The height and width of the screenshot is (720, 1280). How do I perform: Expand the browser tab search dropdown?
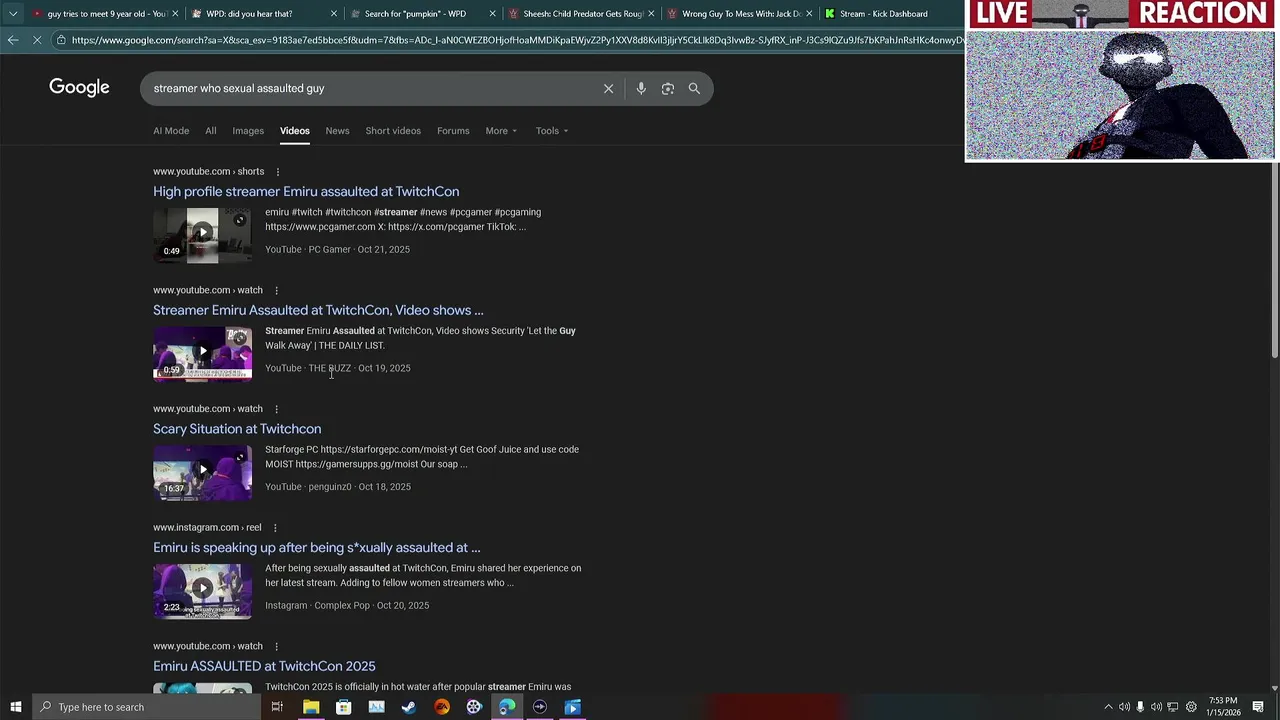tap(13, 14)
